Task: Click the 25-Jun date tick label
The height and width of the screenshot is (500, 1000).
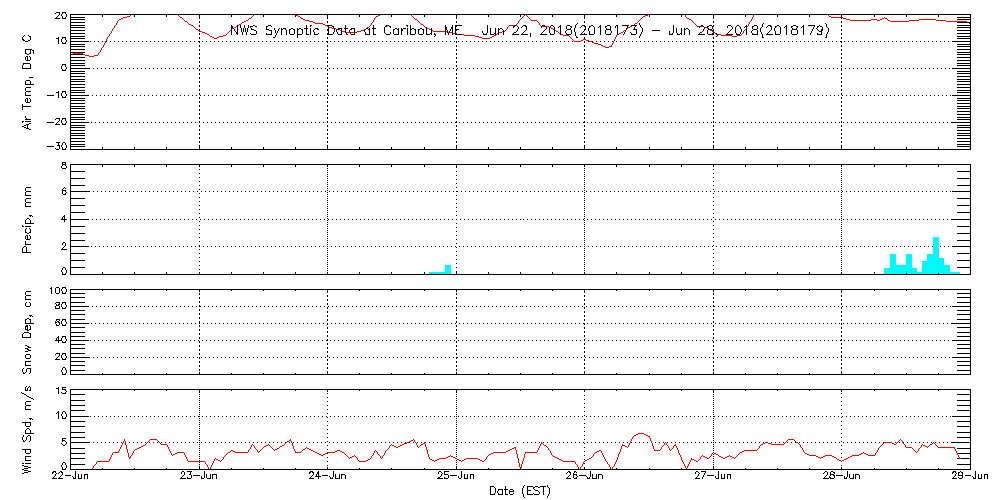Action: coord(457,477)
